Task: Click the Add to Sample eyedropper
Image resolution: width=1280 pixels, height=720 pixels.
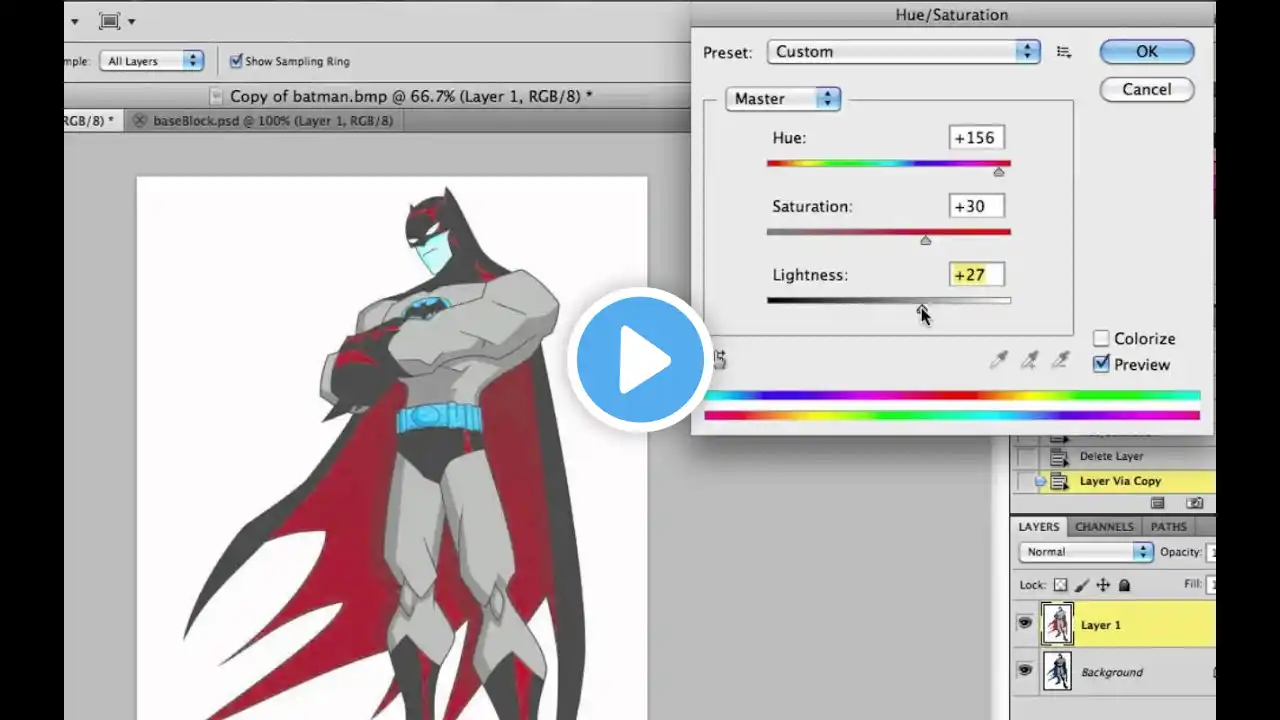Action: click(1029, 361)
